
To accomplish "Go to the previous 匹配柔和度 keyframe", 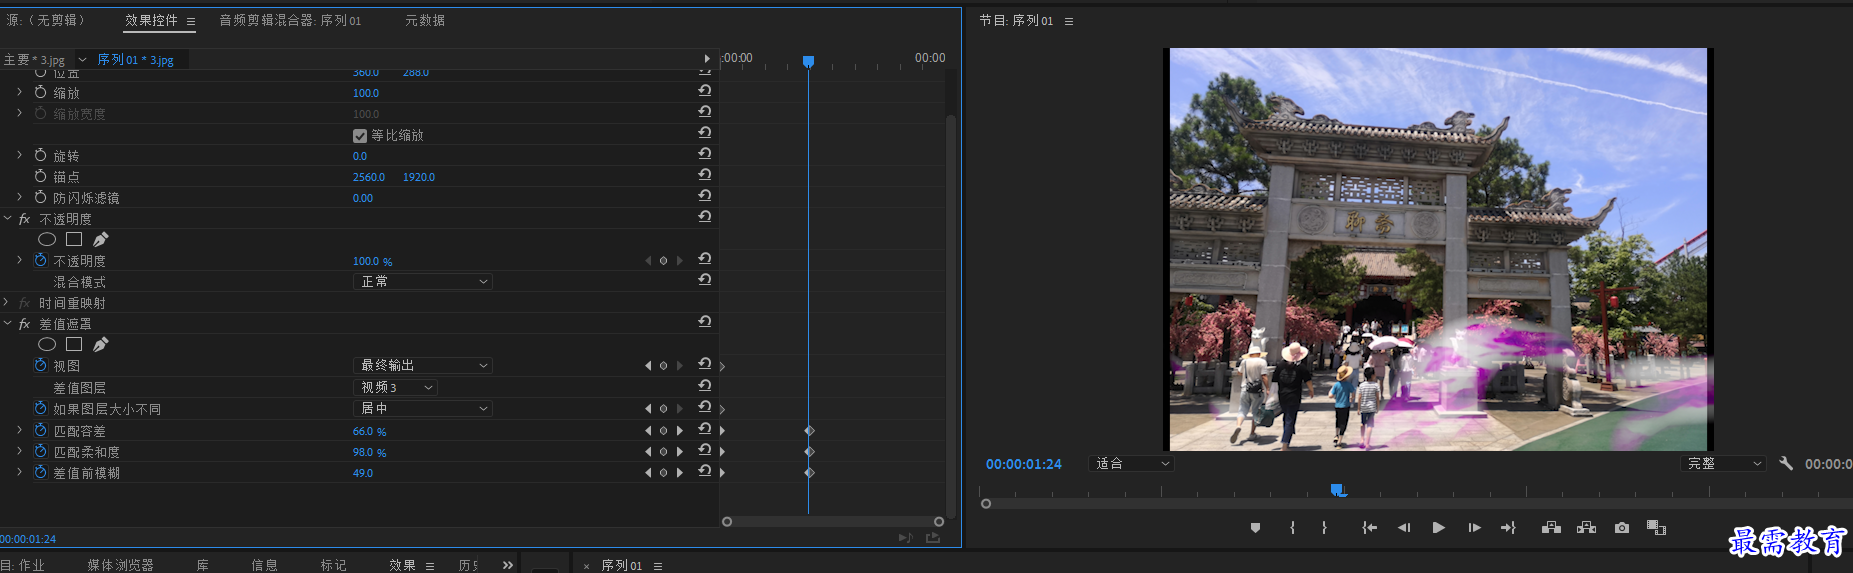I will click(x=648, y=452).
